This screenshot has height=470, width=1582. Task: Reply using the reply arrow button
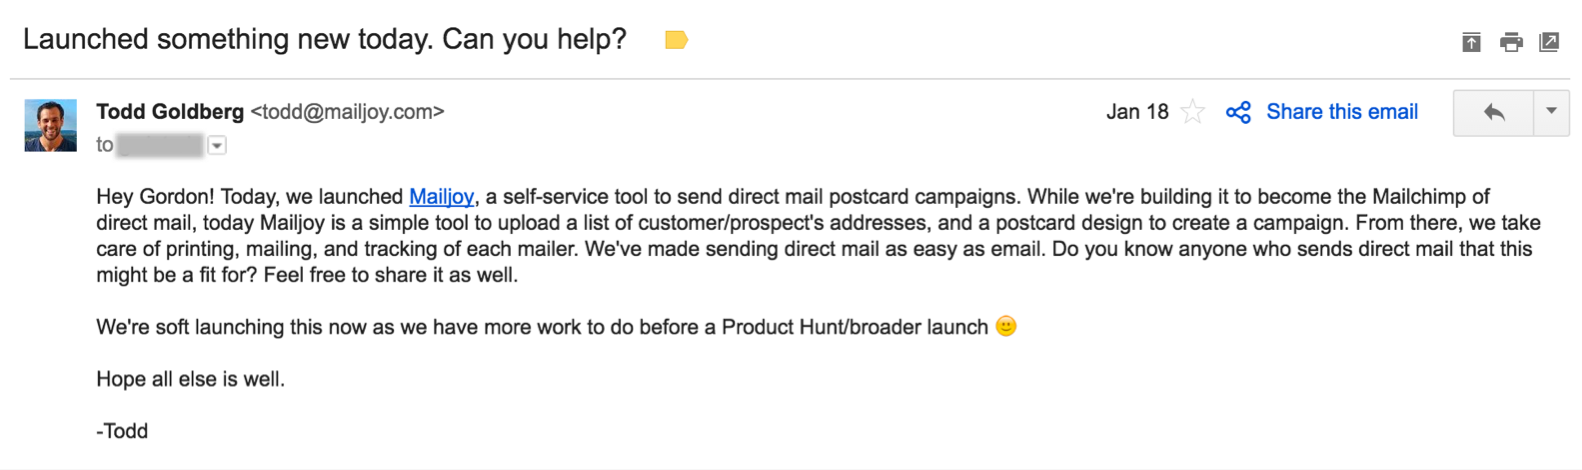pyautogui.click(x=1493, y=112)
